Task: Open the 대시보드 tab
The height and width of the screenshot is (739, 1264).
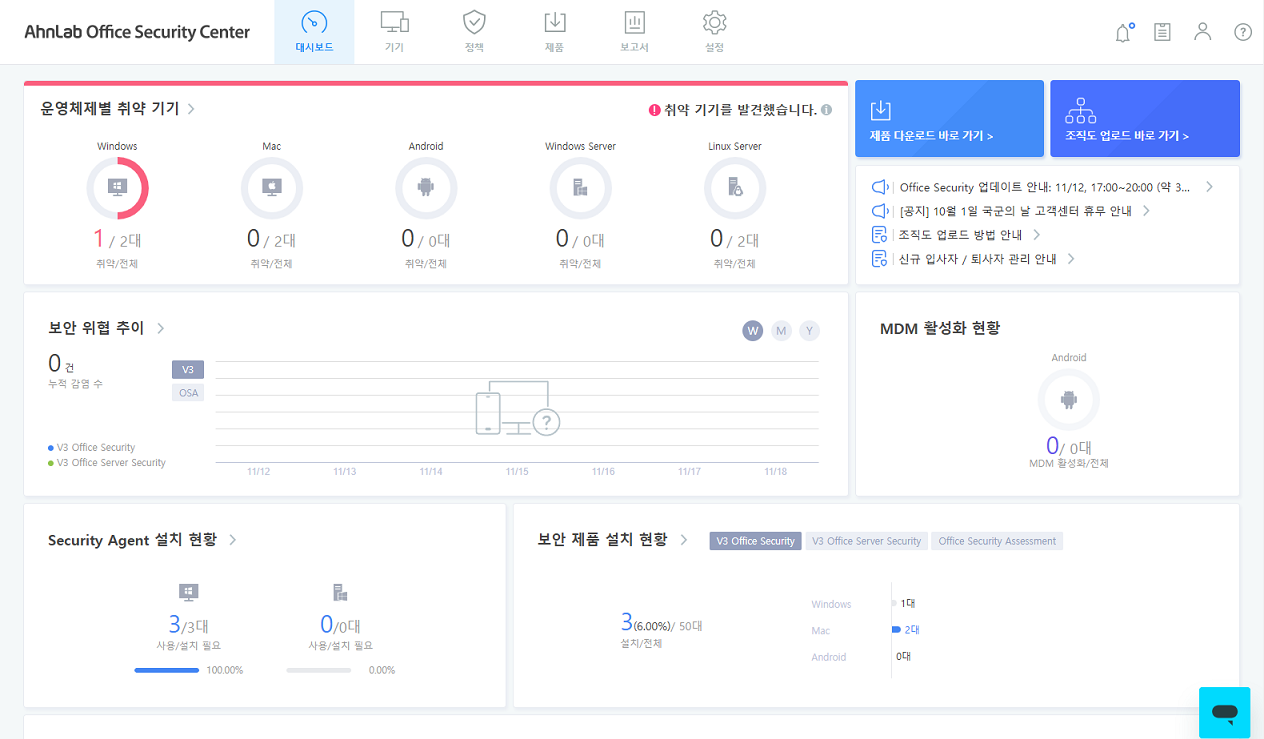Action: [x=314, y=32]
